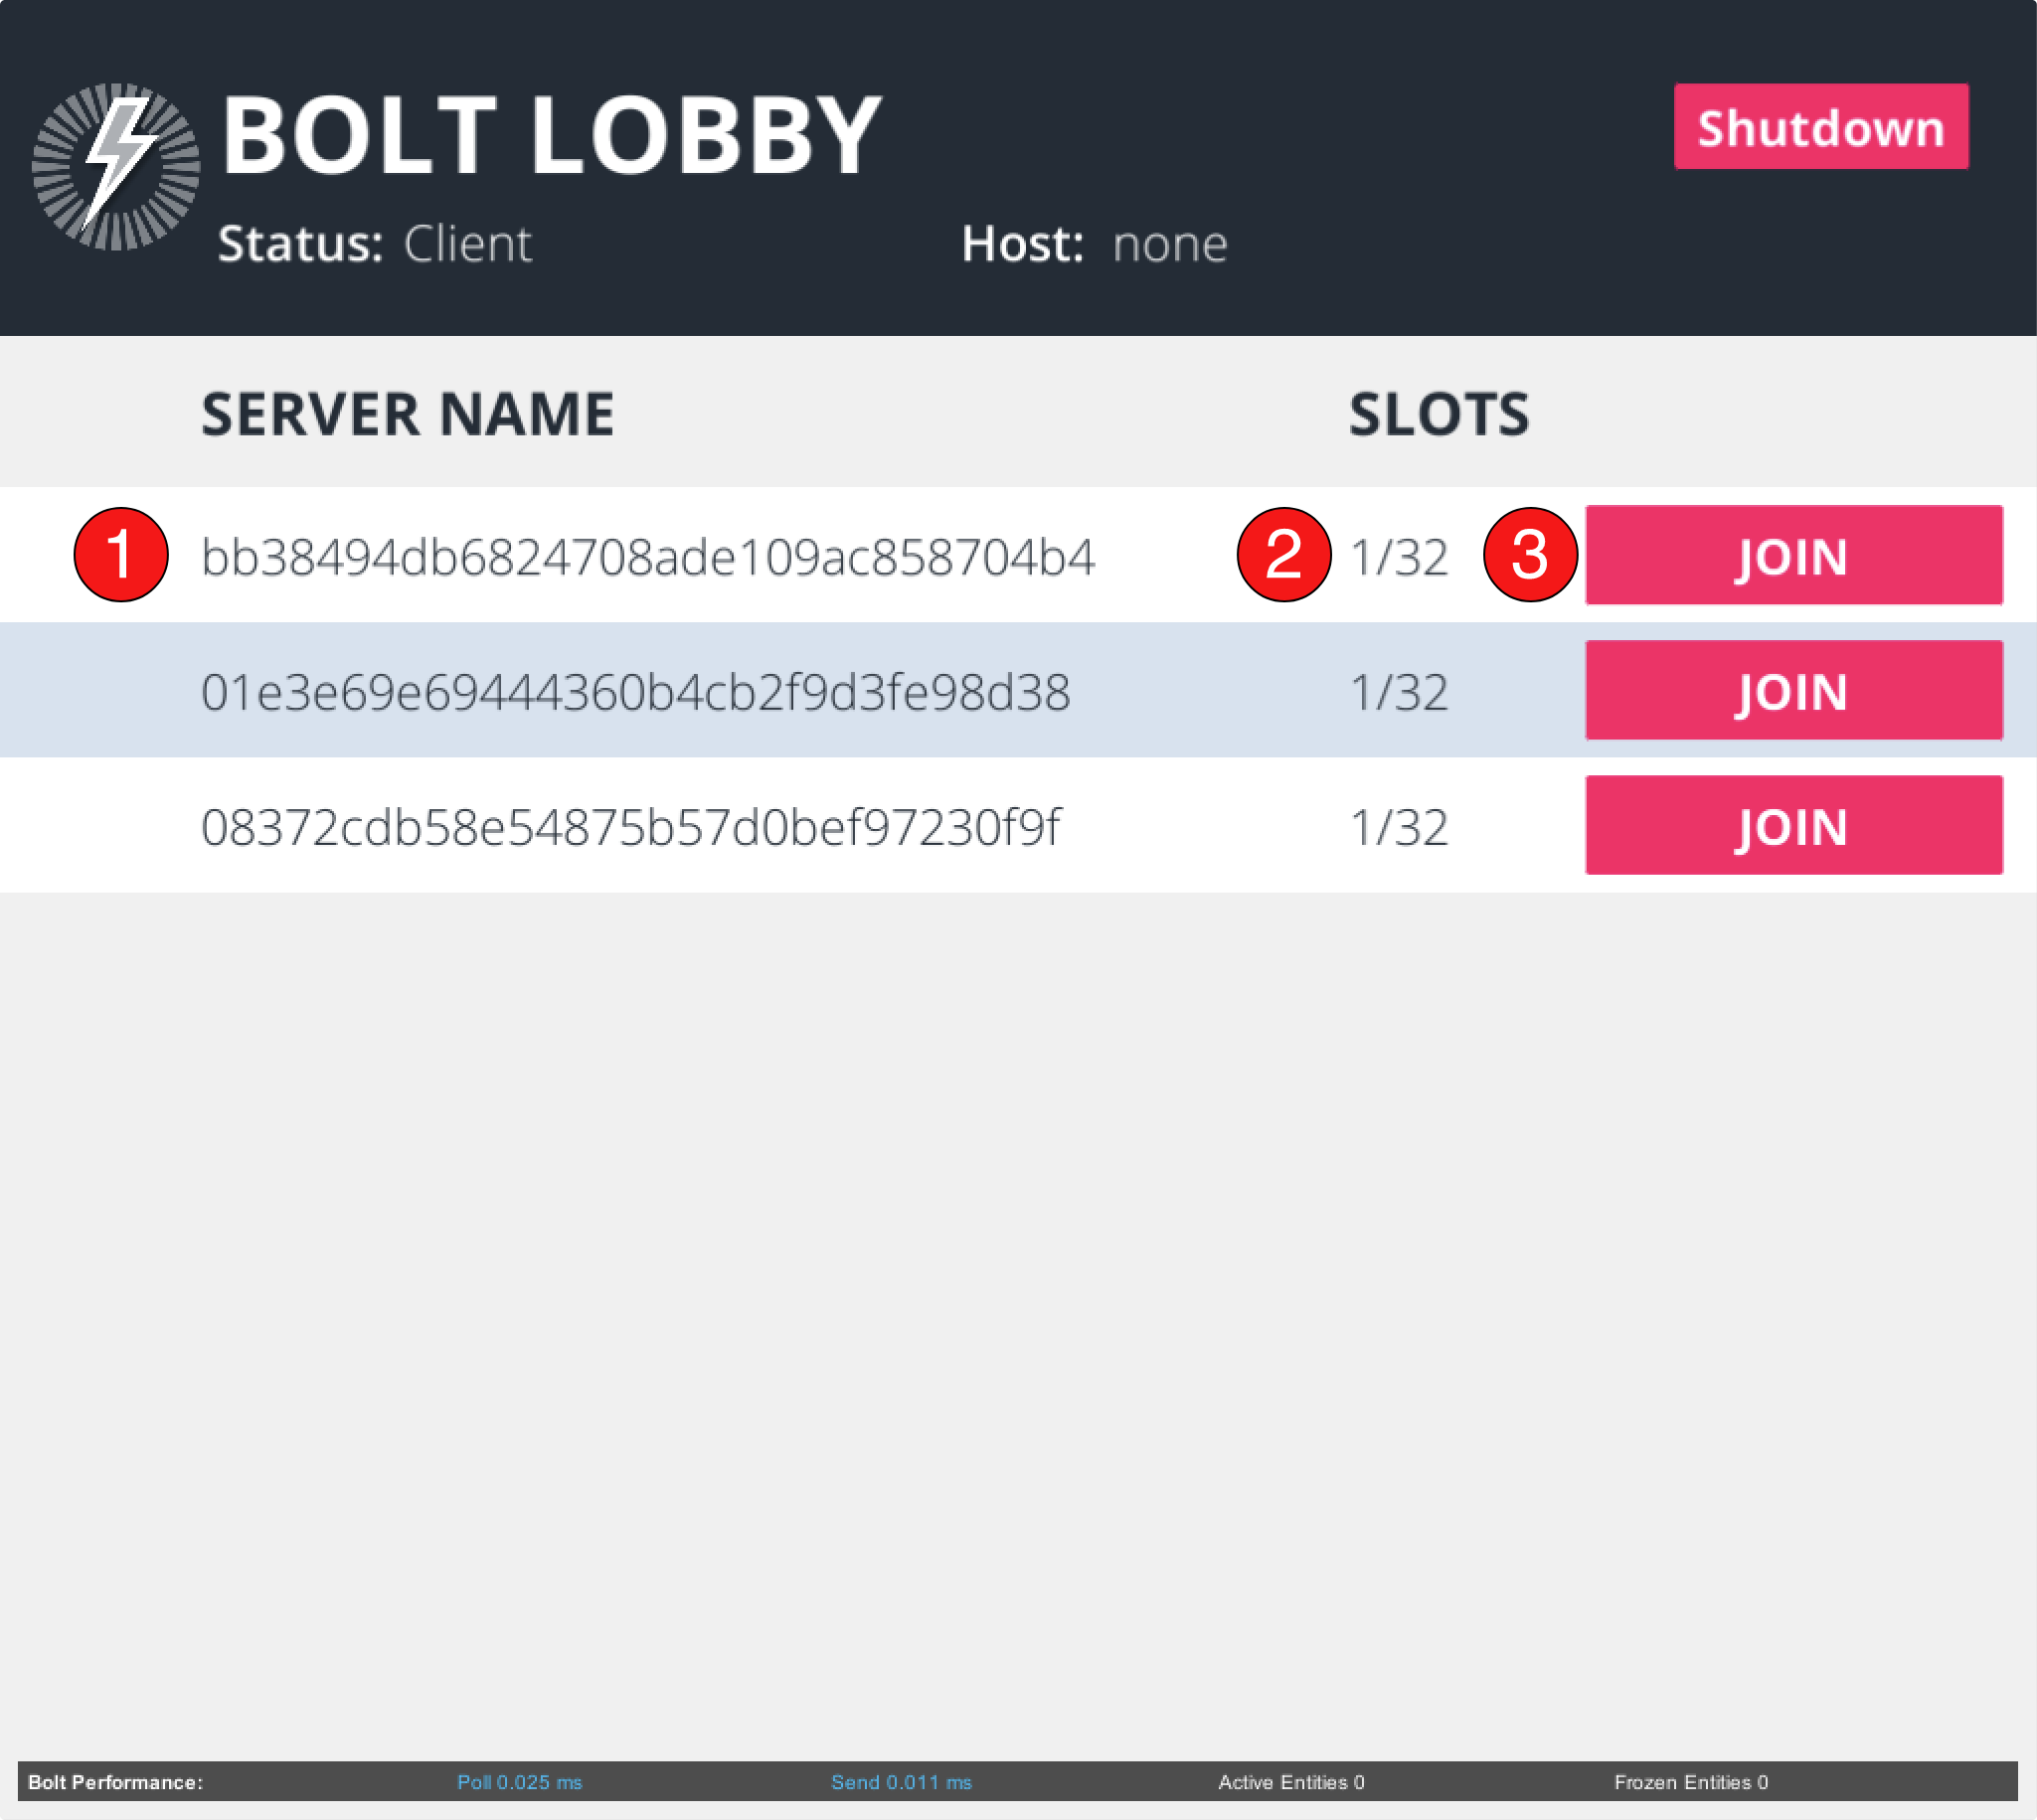2037x1820 pixels.
Task: Click the Bolt Performance label
Action: 116,1782
